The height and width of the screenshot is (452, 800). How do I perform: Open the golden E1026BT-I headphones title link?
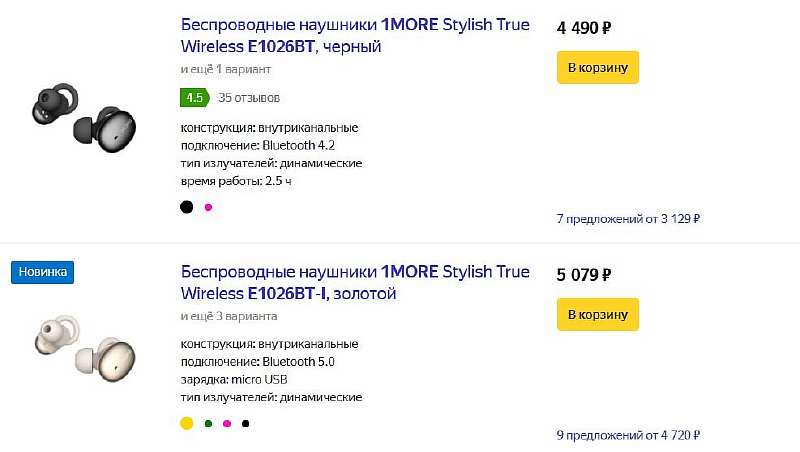355,282
